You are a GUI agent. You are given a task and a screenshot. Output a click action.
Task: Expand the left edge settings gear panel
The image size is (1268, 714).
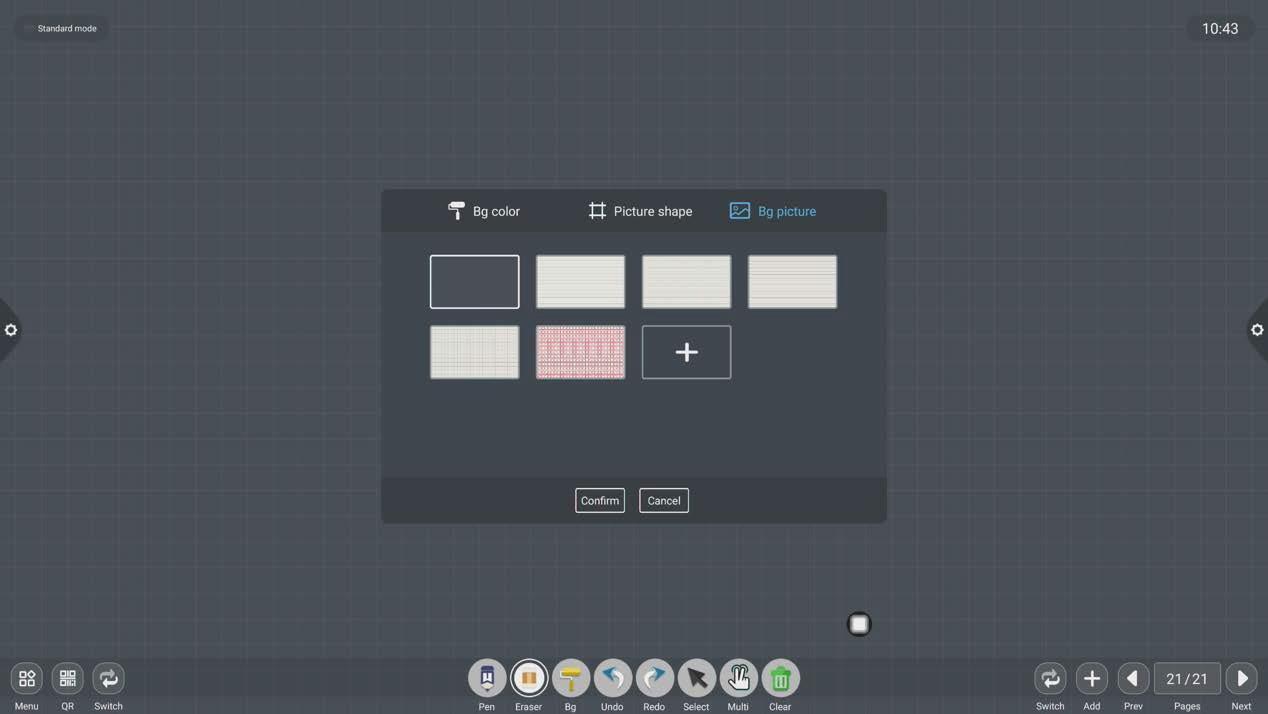10,330
